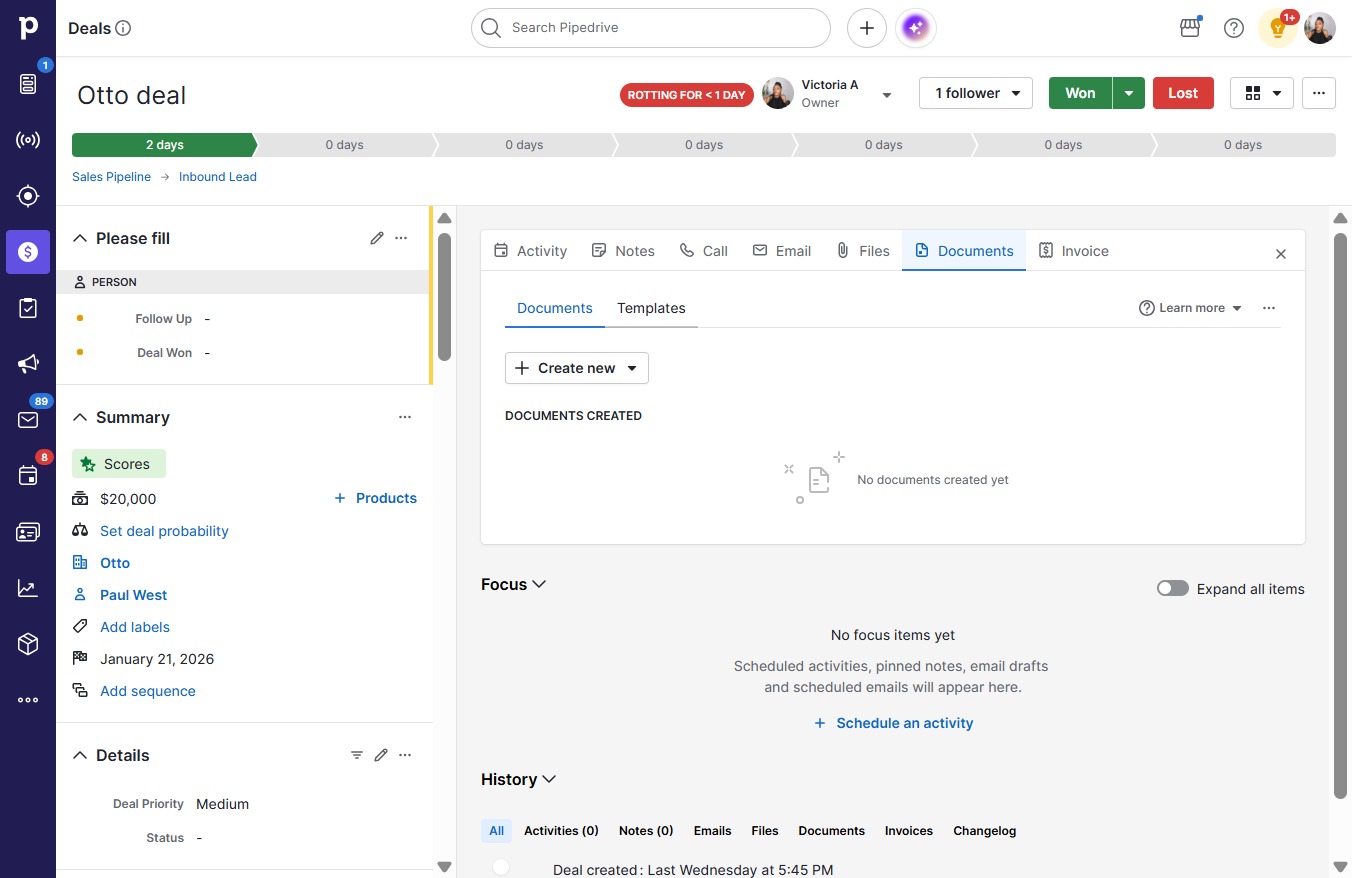Collapse the Please fill section

click(80, 238)
